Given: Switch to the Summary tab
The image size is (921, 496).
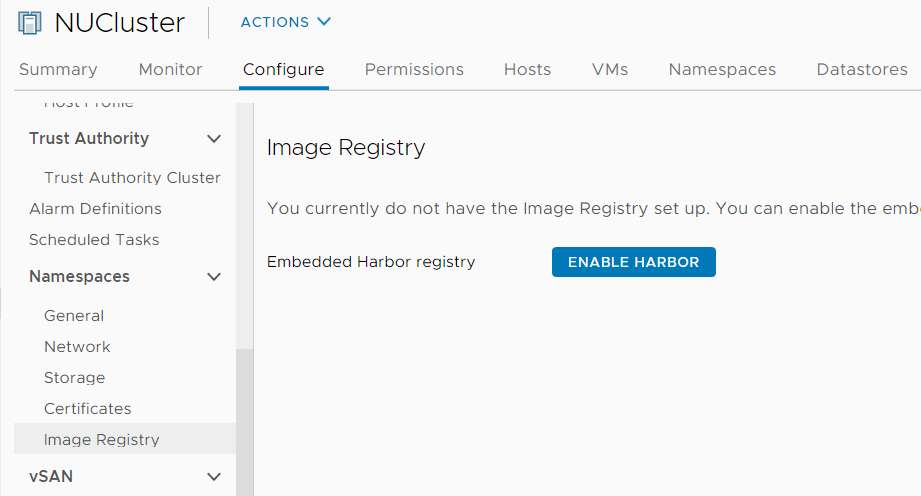Looking at the screenshot, I should coord(58,69).
